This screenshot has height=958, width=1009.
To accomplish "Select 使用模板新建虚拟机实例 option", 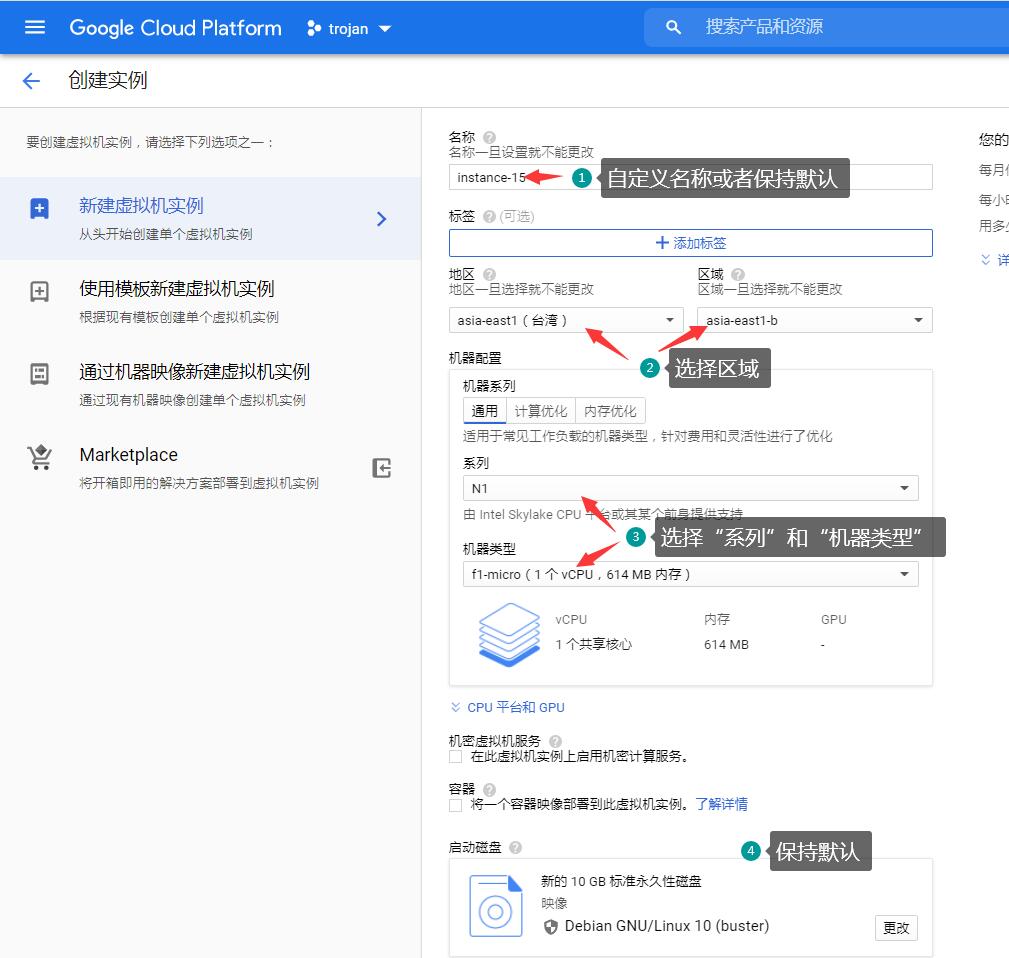I will 210,301.
